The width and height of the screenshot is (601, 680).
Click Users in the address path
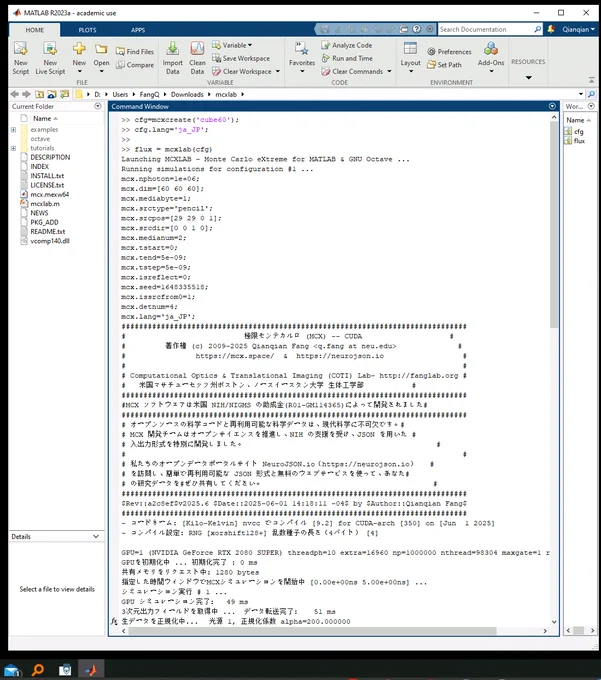(x=120, y=94)
